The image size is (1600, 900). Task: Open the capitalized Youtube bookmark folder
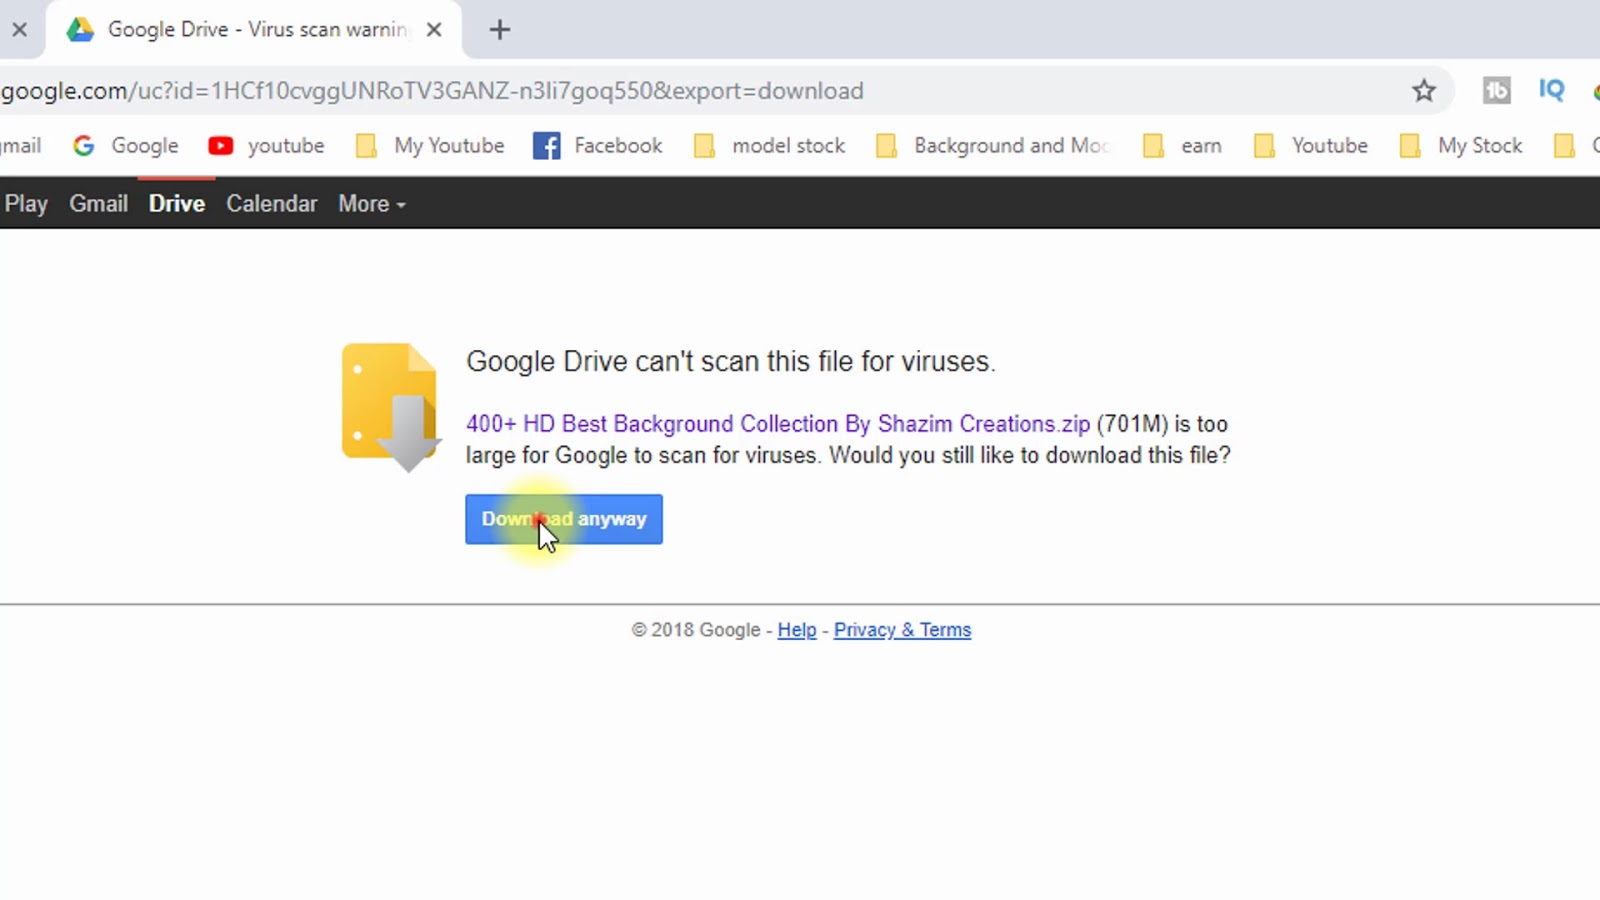pyautogui.click(x=1310, y=146)
